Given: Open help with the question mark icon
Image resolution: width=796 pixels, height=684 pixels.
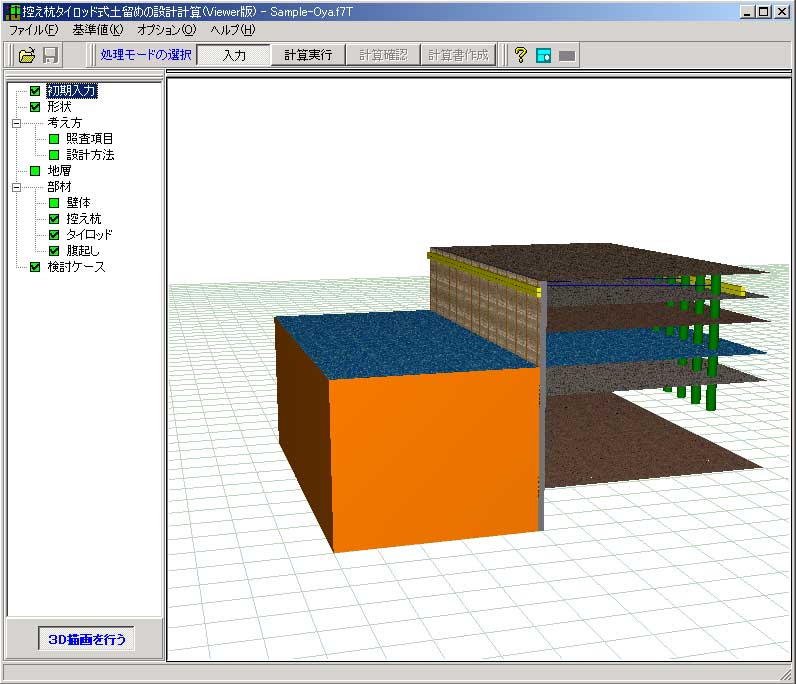Looking at the screenshot, I should tap(520, 55).
